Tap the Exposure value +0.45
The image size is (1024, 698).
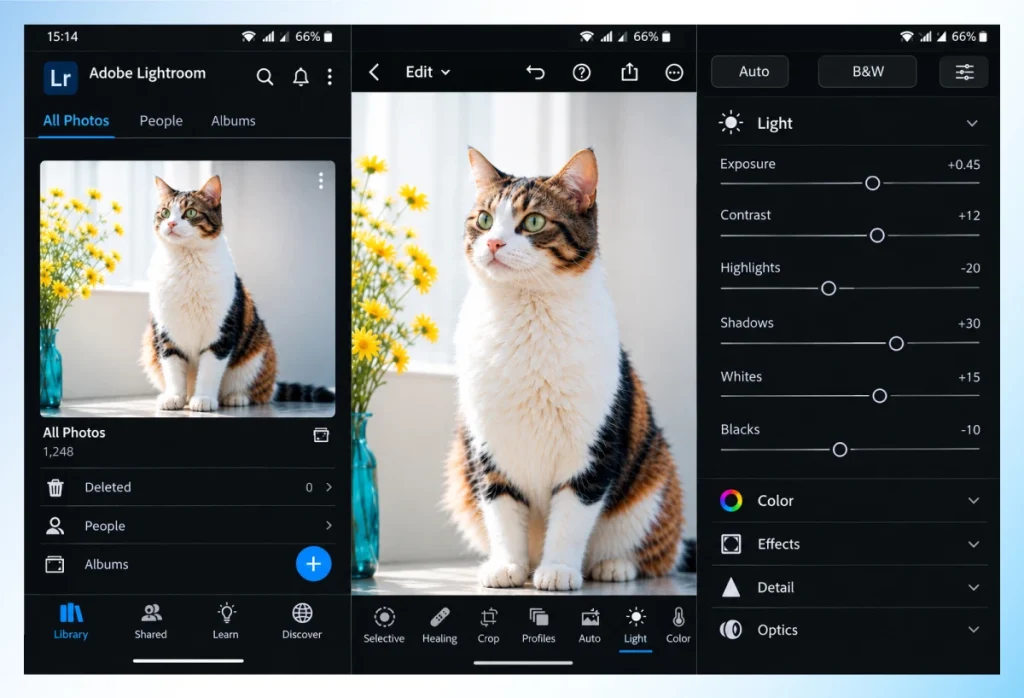[964, 165]
